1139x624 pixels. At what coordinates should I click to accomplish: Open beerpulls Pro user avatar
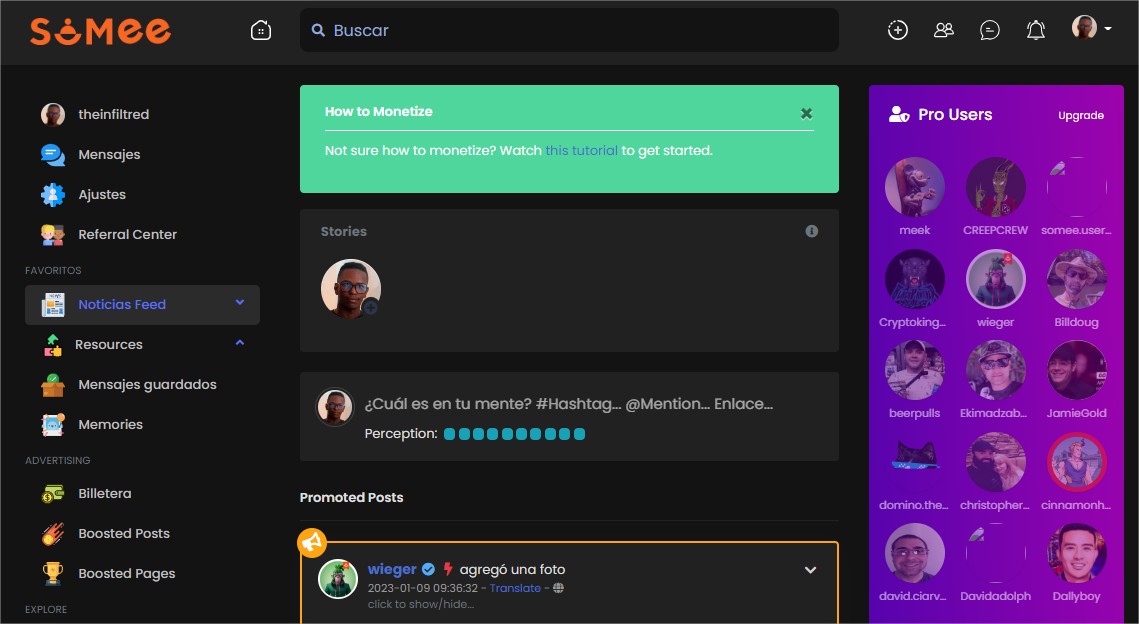[915, 370]
